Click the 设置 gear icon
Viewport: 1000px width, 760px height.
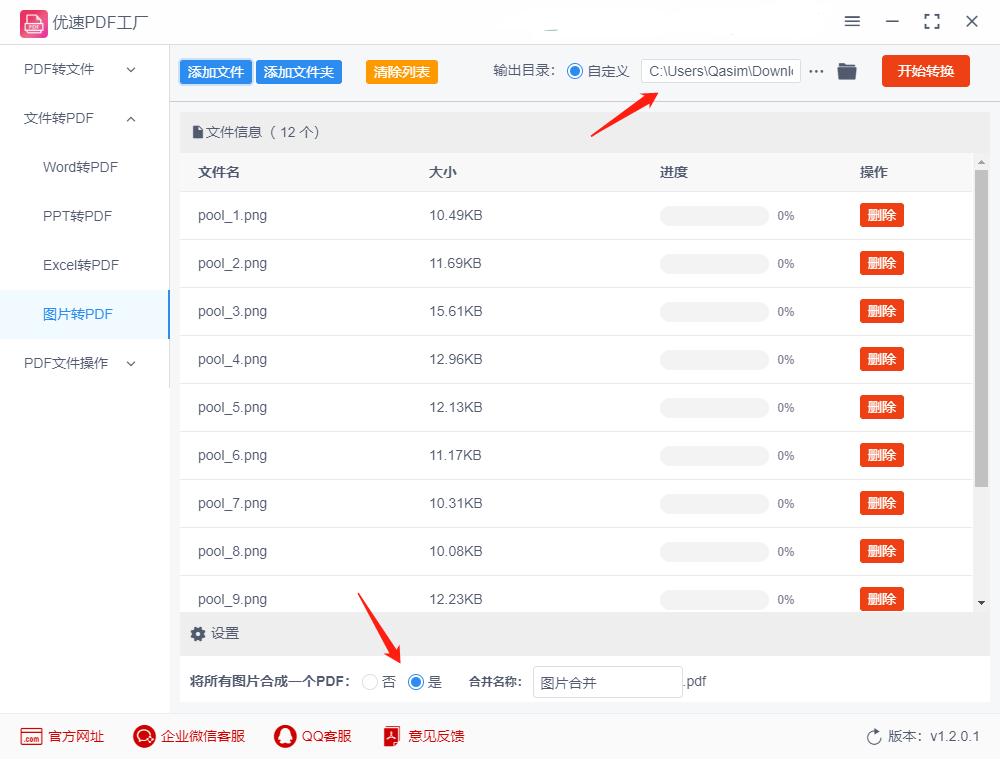point(198,633)
